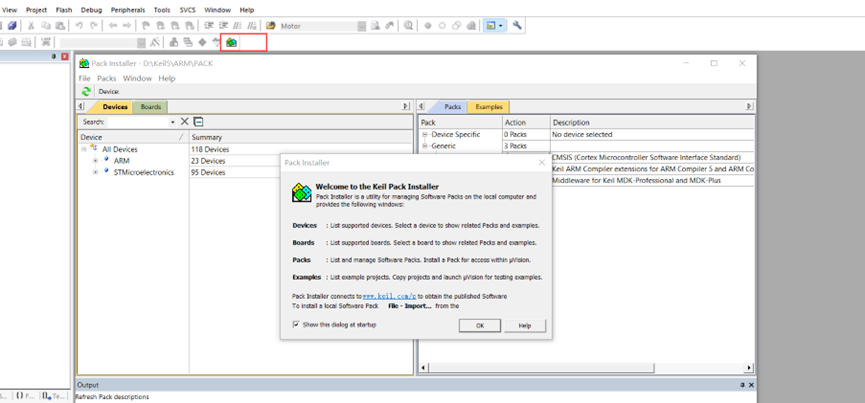Clear the search with the X icon

[x=185, y=121]
